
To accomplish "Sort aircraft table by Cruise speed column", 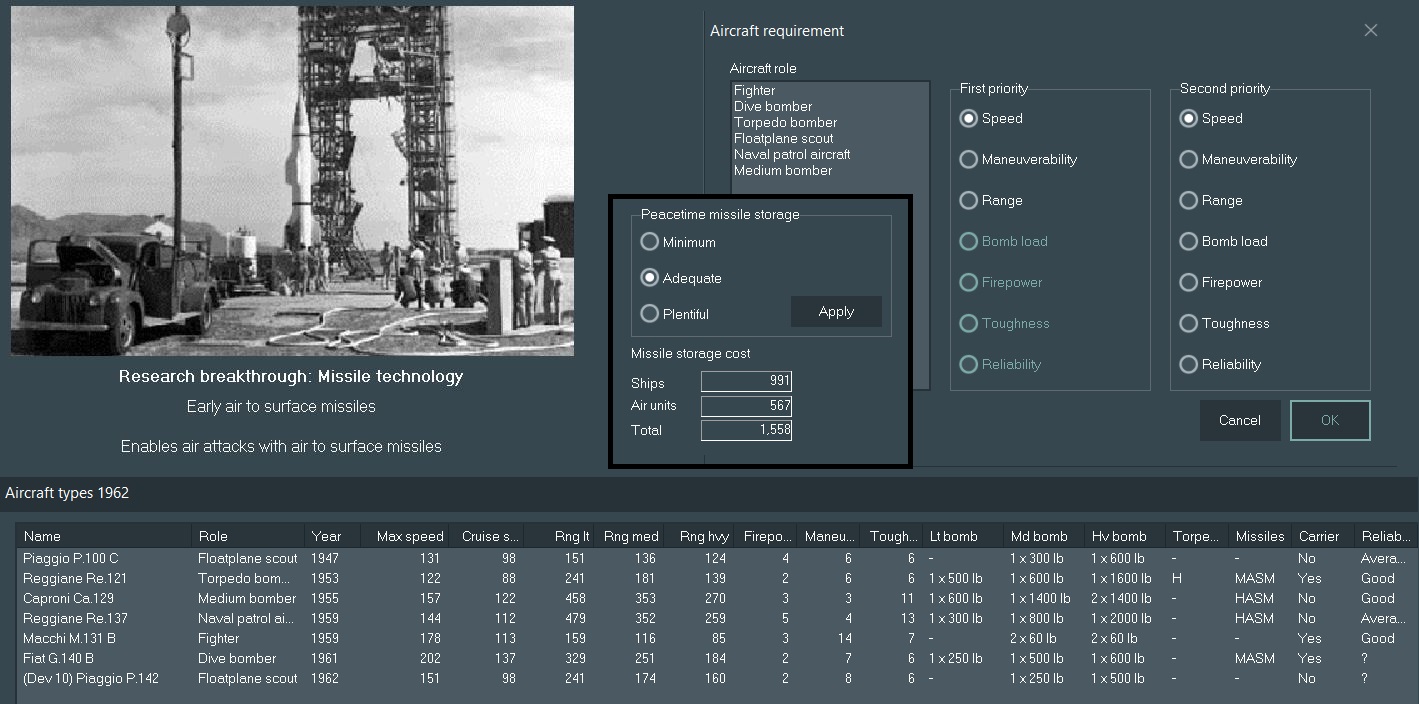I will [x=486, y=536].
